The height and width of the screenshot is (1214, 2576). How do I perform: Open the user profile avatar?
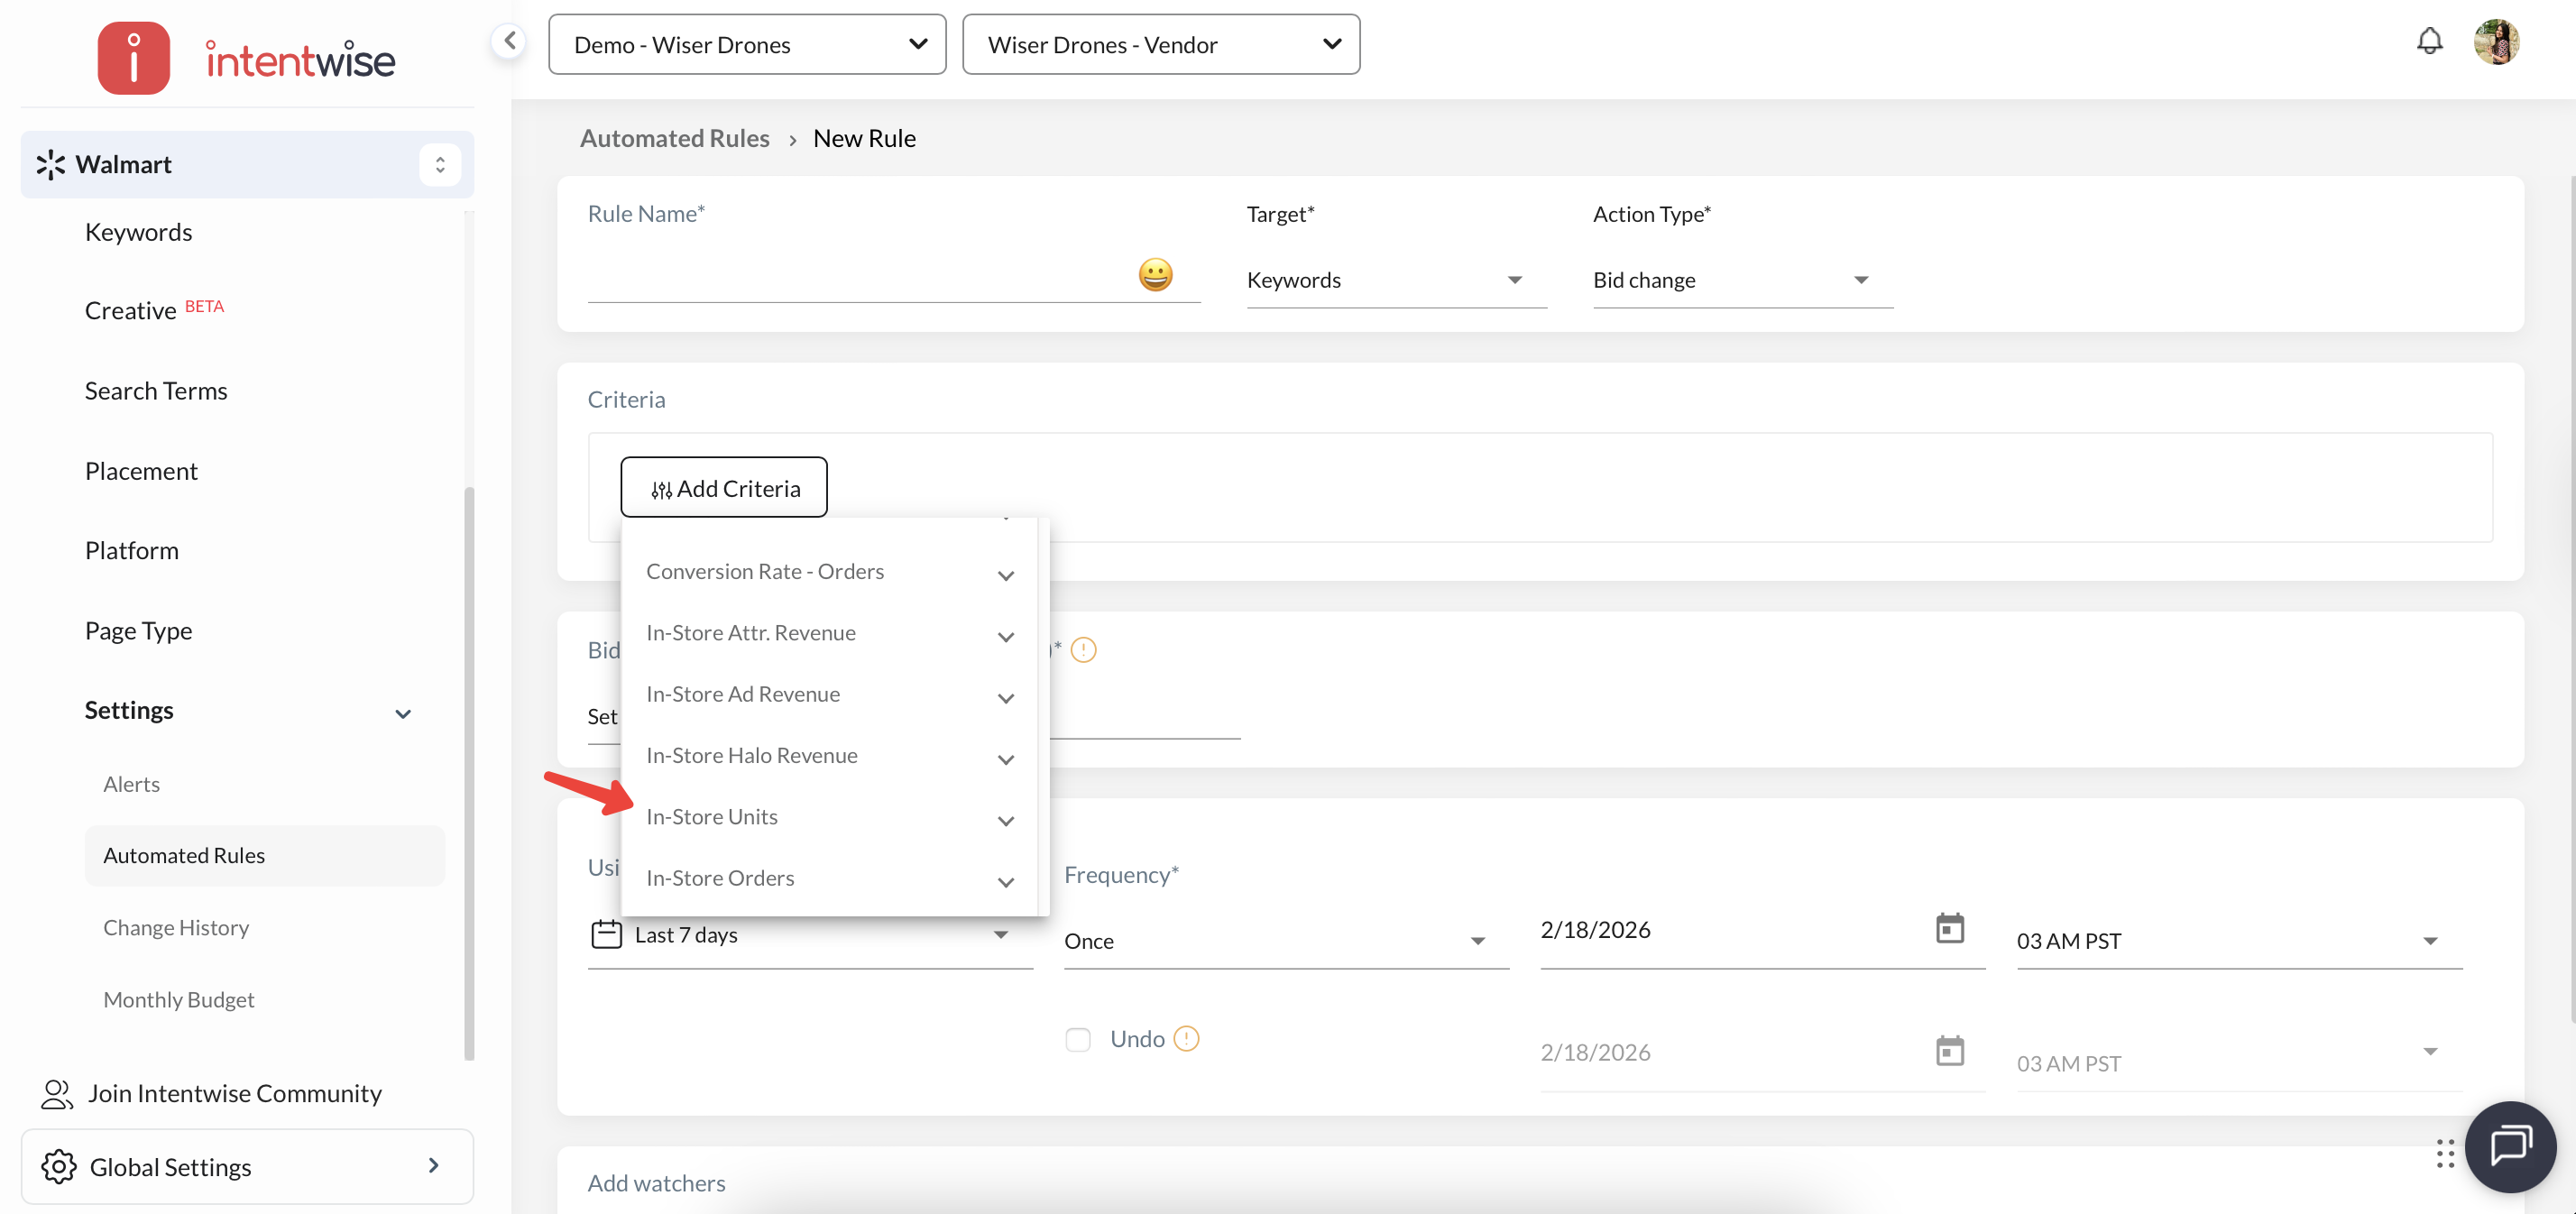(x=2496, y=42)
